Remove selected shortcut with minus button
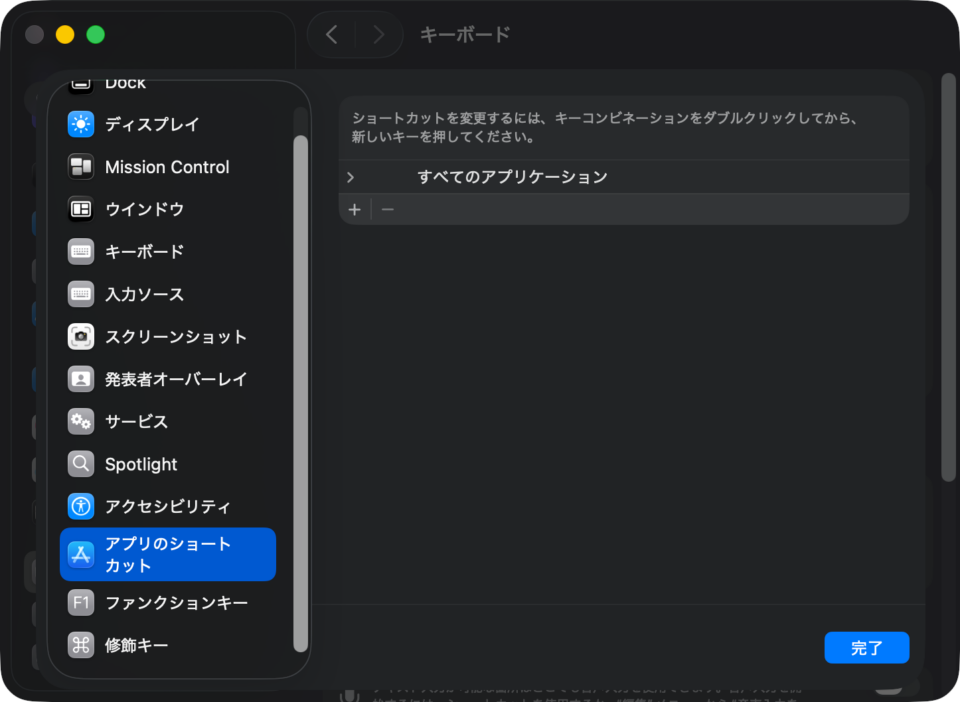 [388, 210]
